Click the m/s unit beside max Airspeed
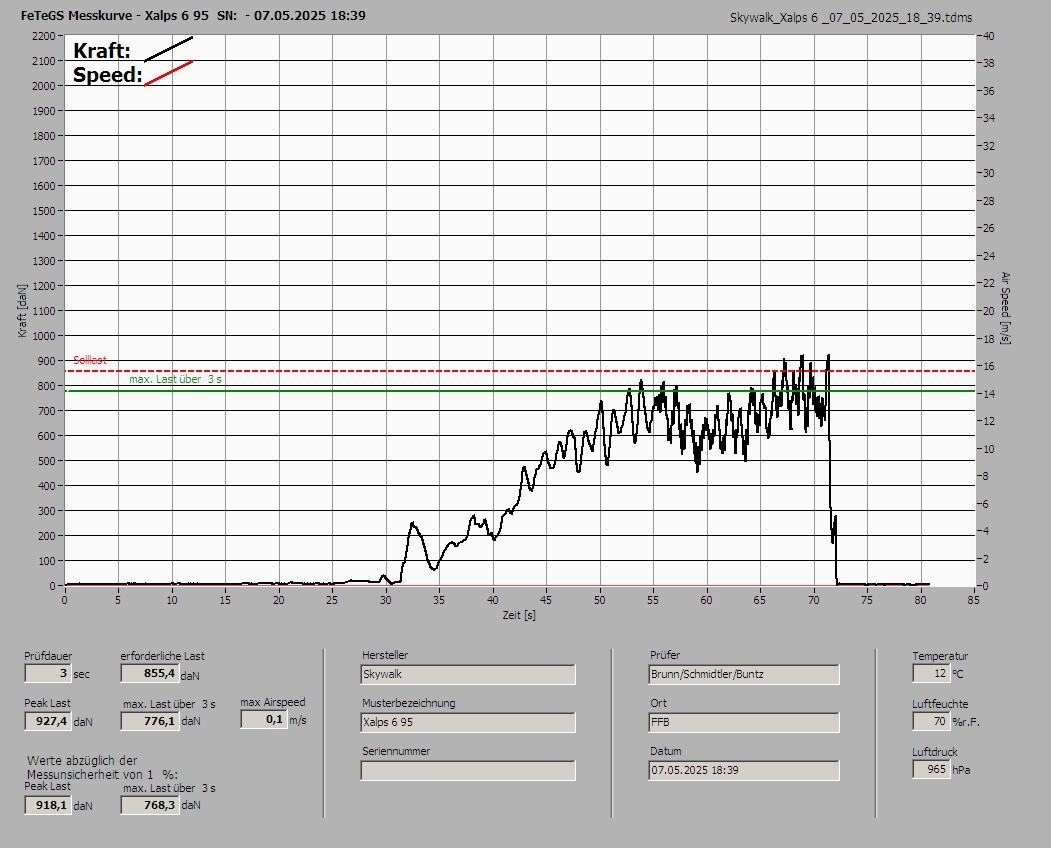 pos(298,721)
